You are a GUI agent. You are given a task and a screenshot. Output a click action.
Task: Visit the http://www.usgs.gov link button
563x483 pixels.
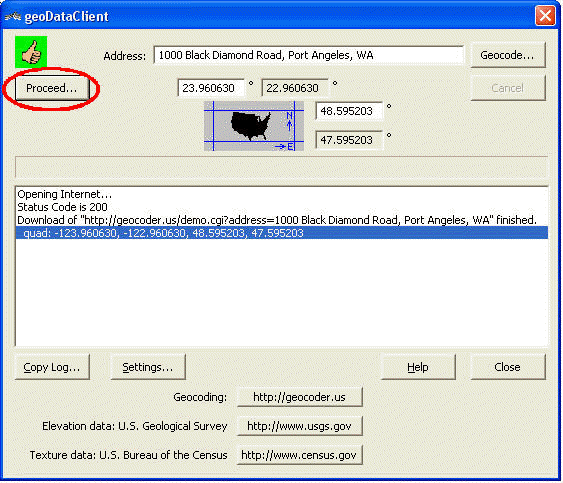pos(299,426)
